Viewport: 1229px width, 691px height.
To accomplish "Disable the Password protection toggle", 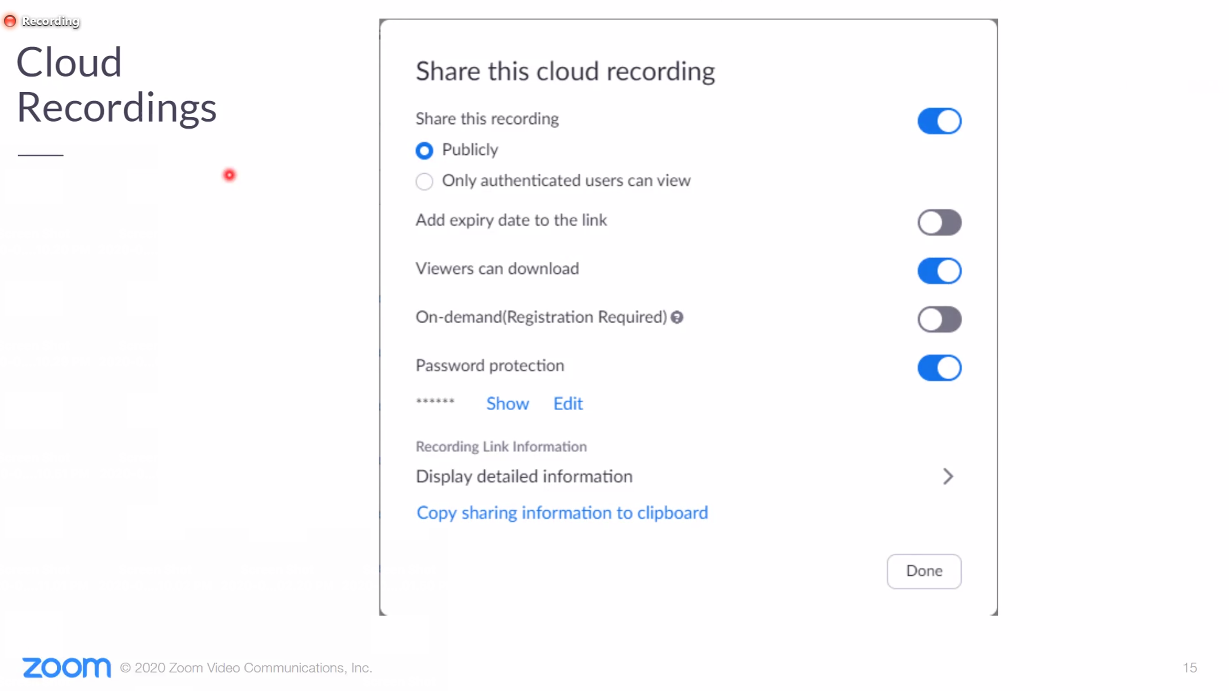I will tap(938, 368).
